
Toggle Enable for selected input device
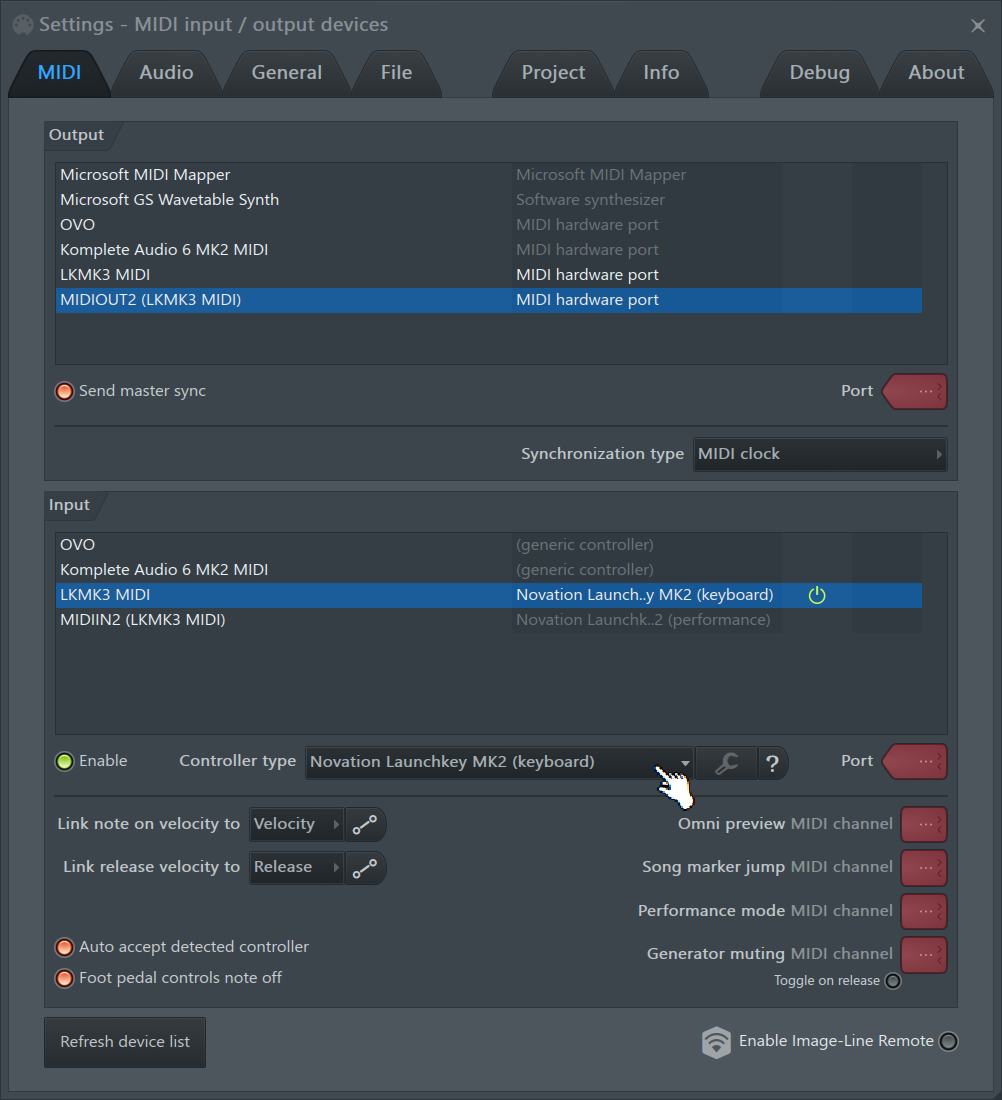65,761
